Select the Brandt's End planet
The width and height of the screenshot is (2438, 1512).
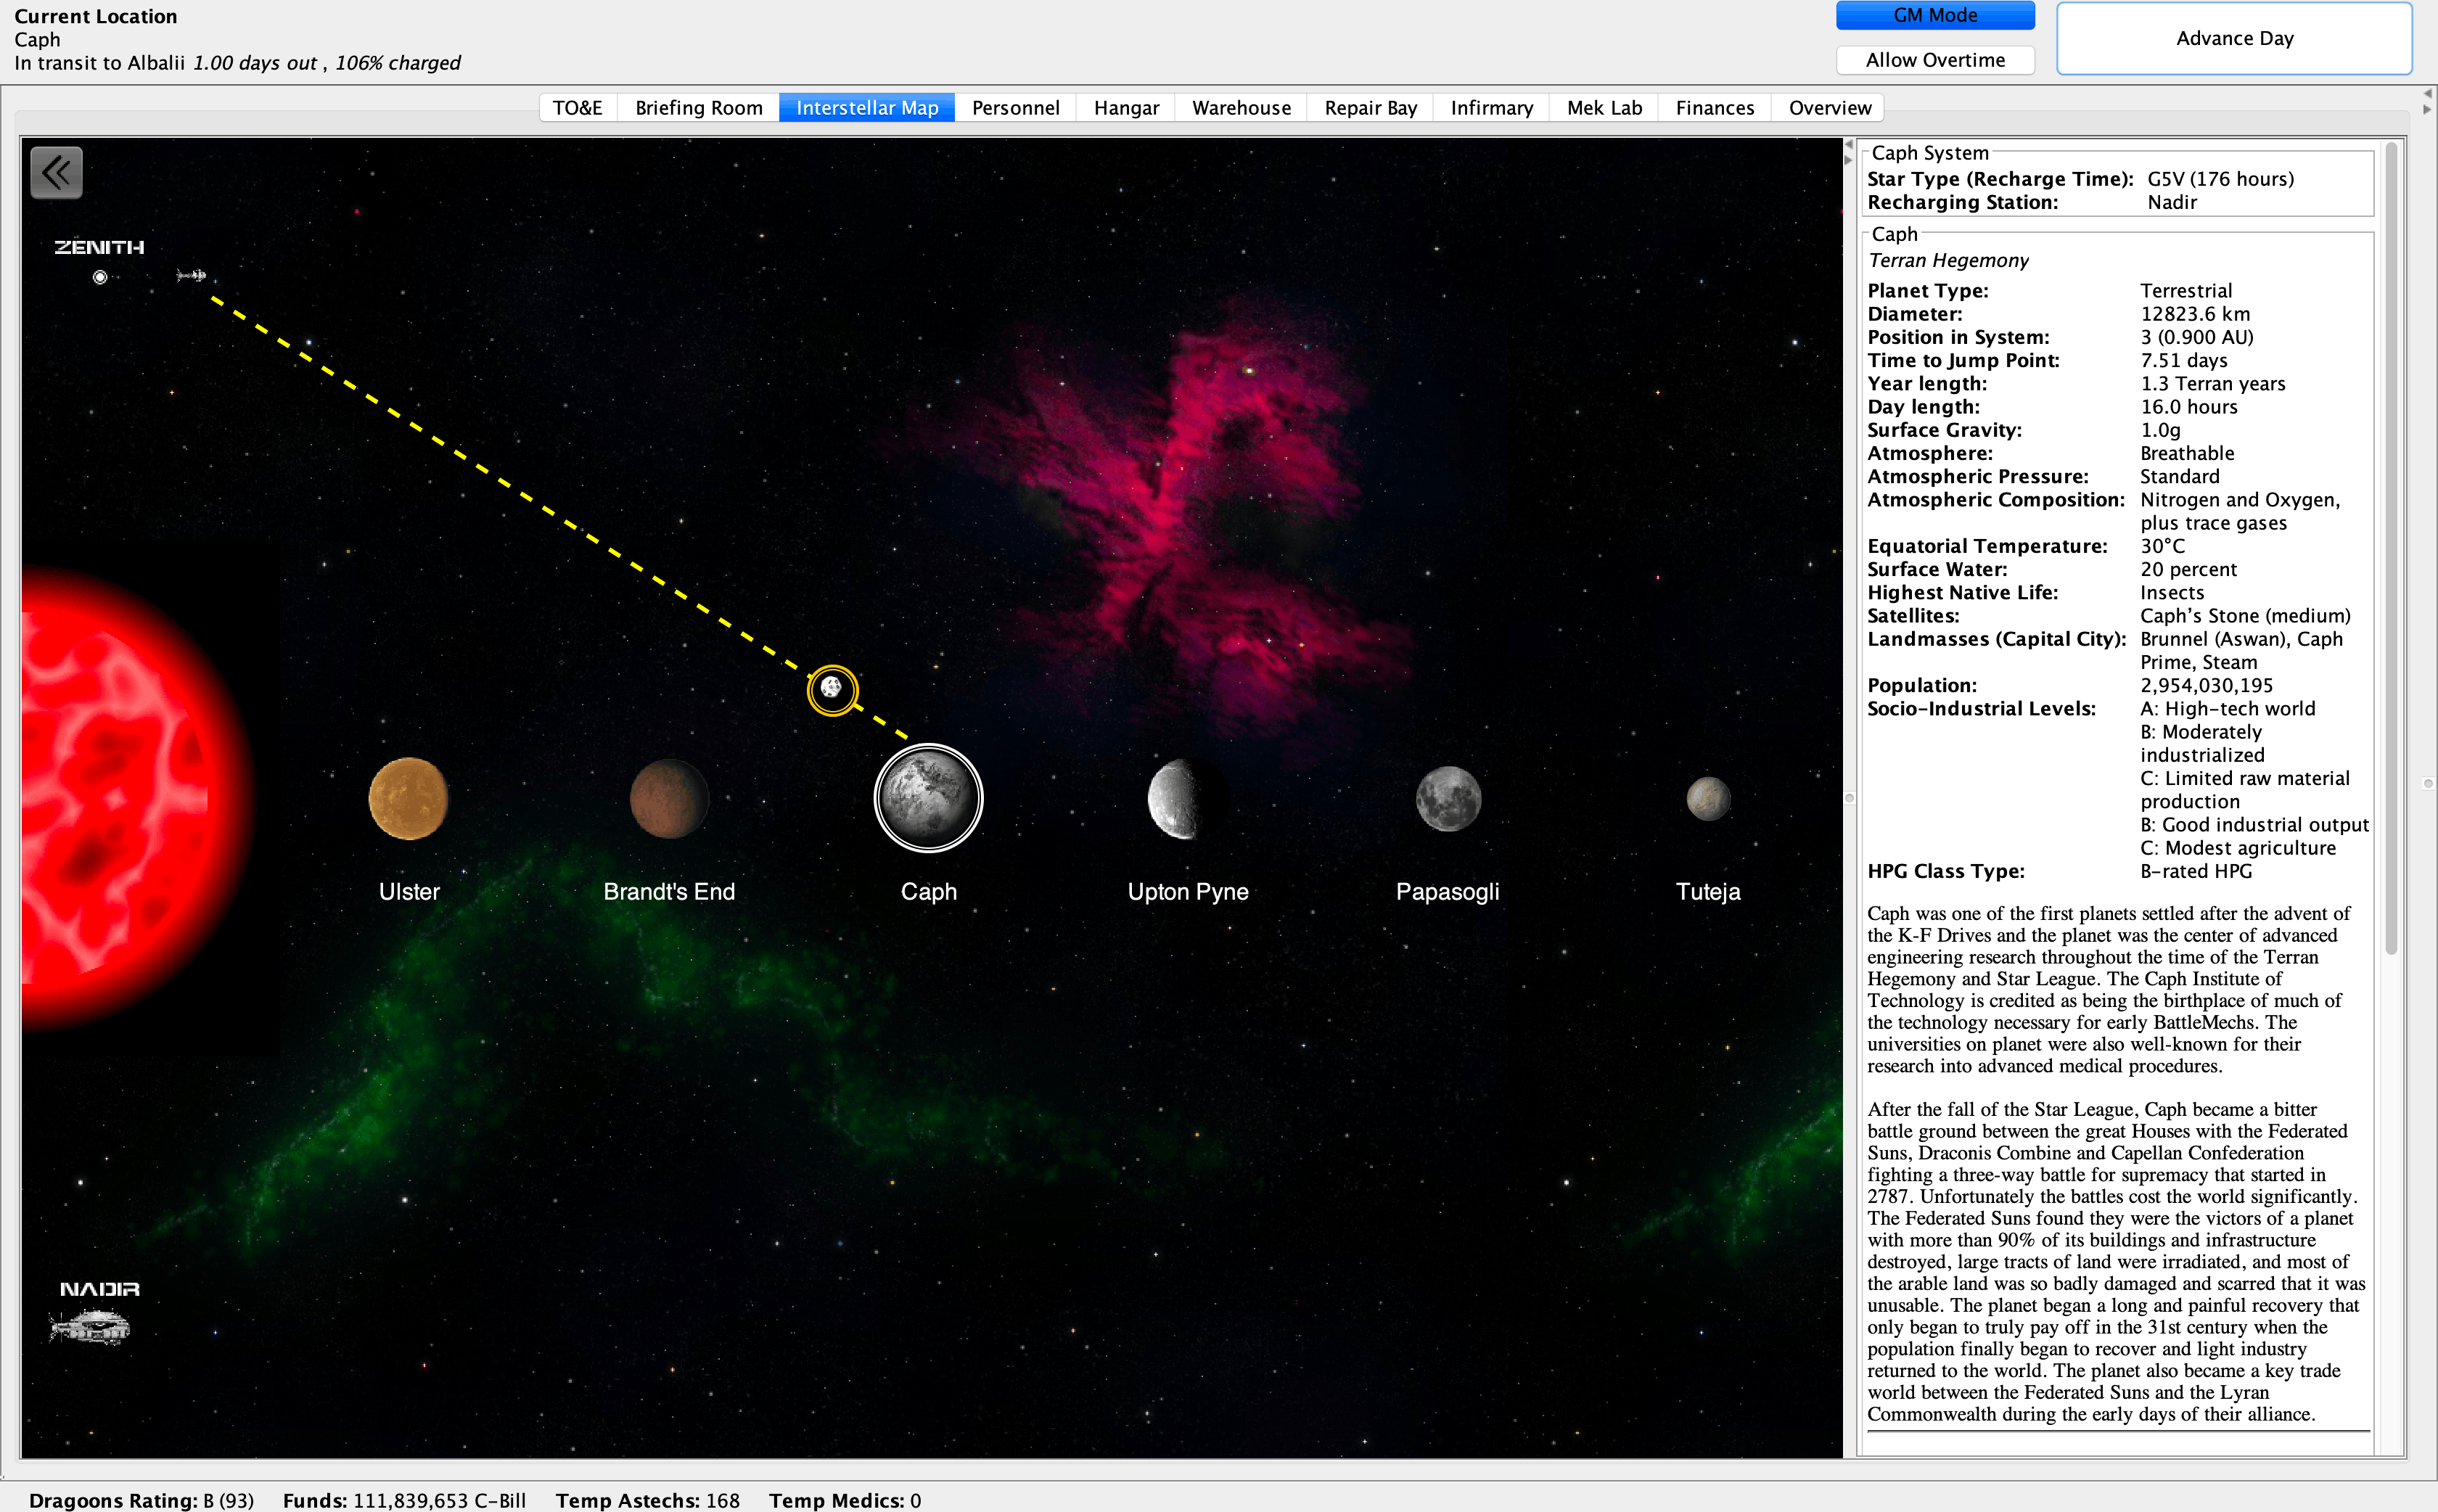click(669, 798)
